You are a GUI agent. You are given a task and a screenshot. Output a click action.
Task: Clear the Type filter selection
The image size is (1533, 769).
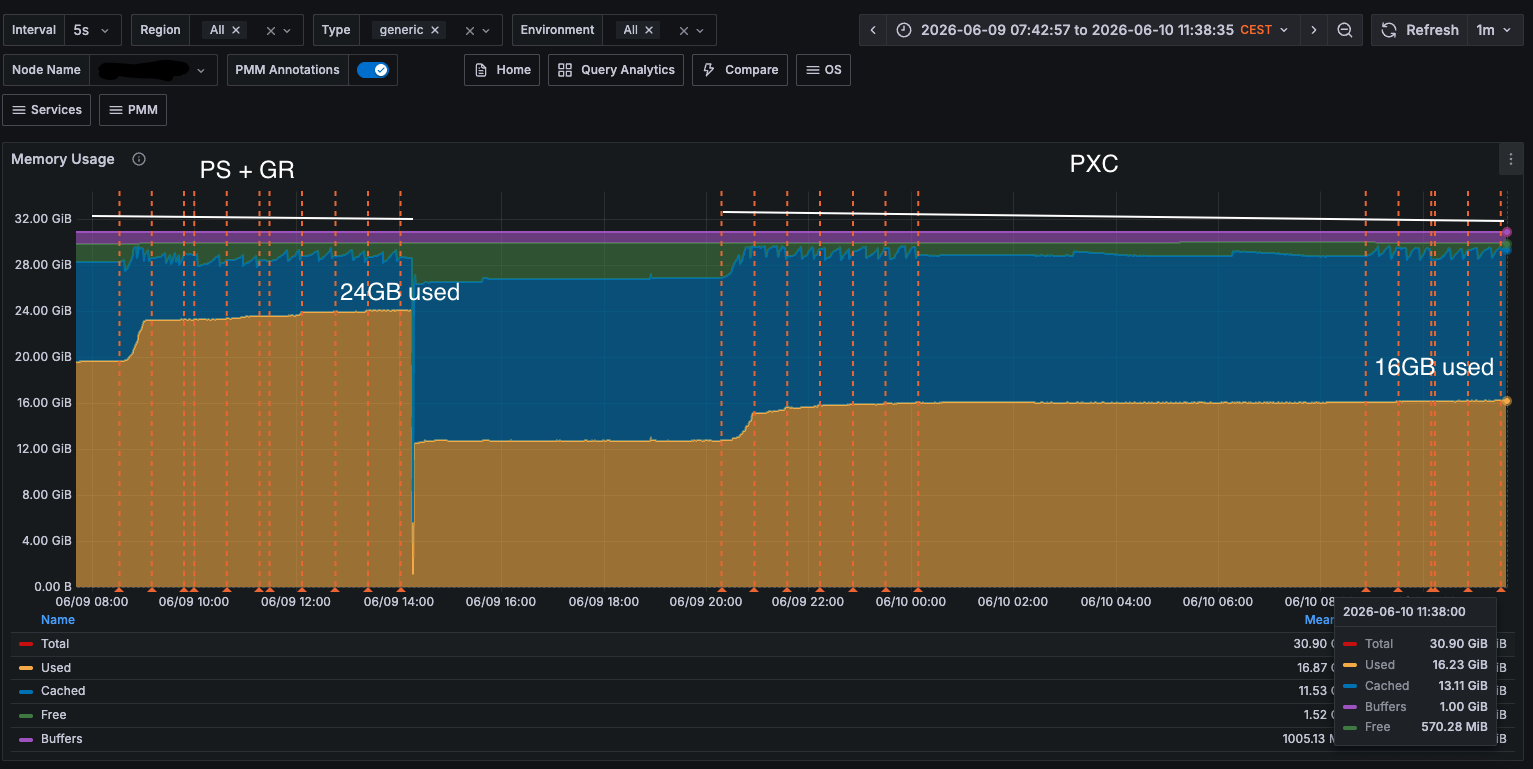coord(470,31)
